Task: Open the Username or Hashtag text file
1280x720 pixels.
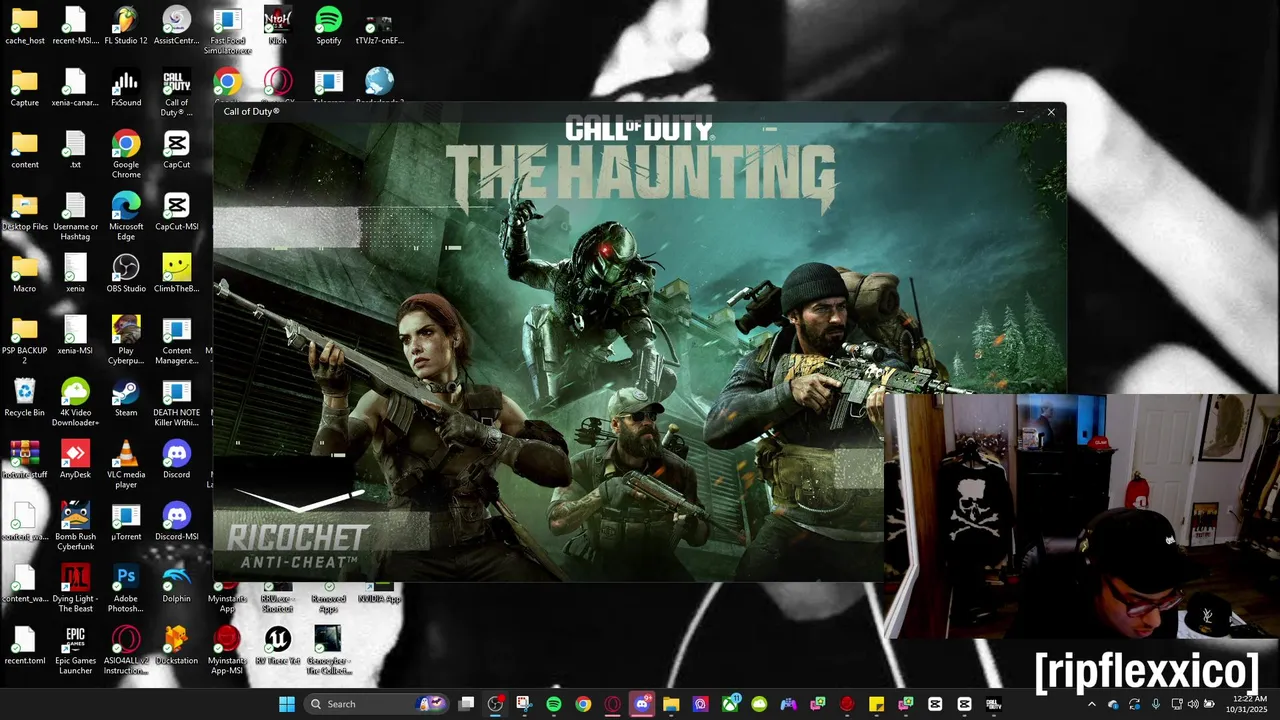Action: (x=75, y=218)
